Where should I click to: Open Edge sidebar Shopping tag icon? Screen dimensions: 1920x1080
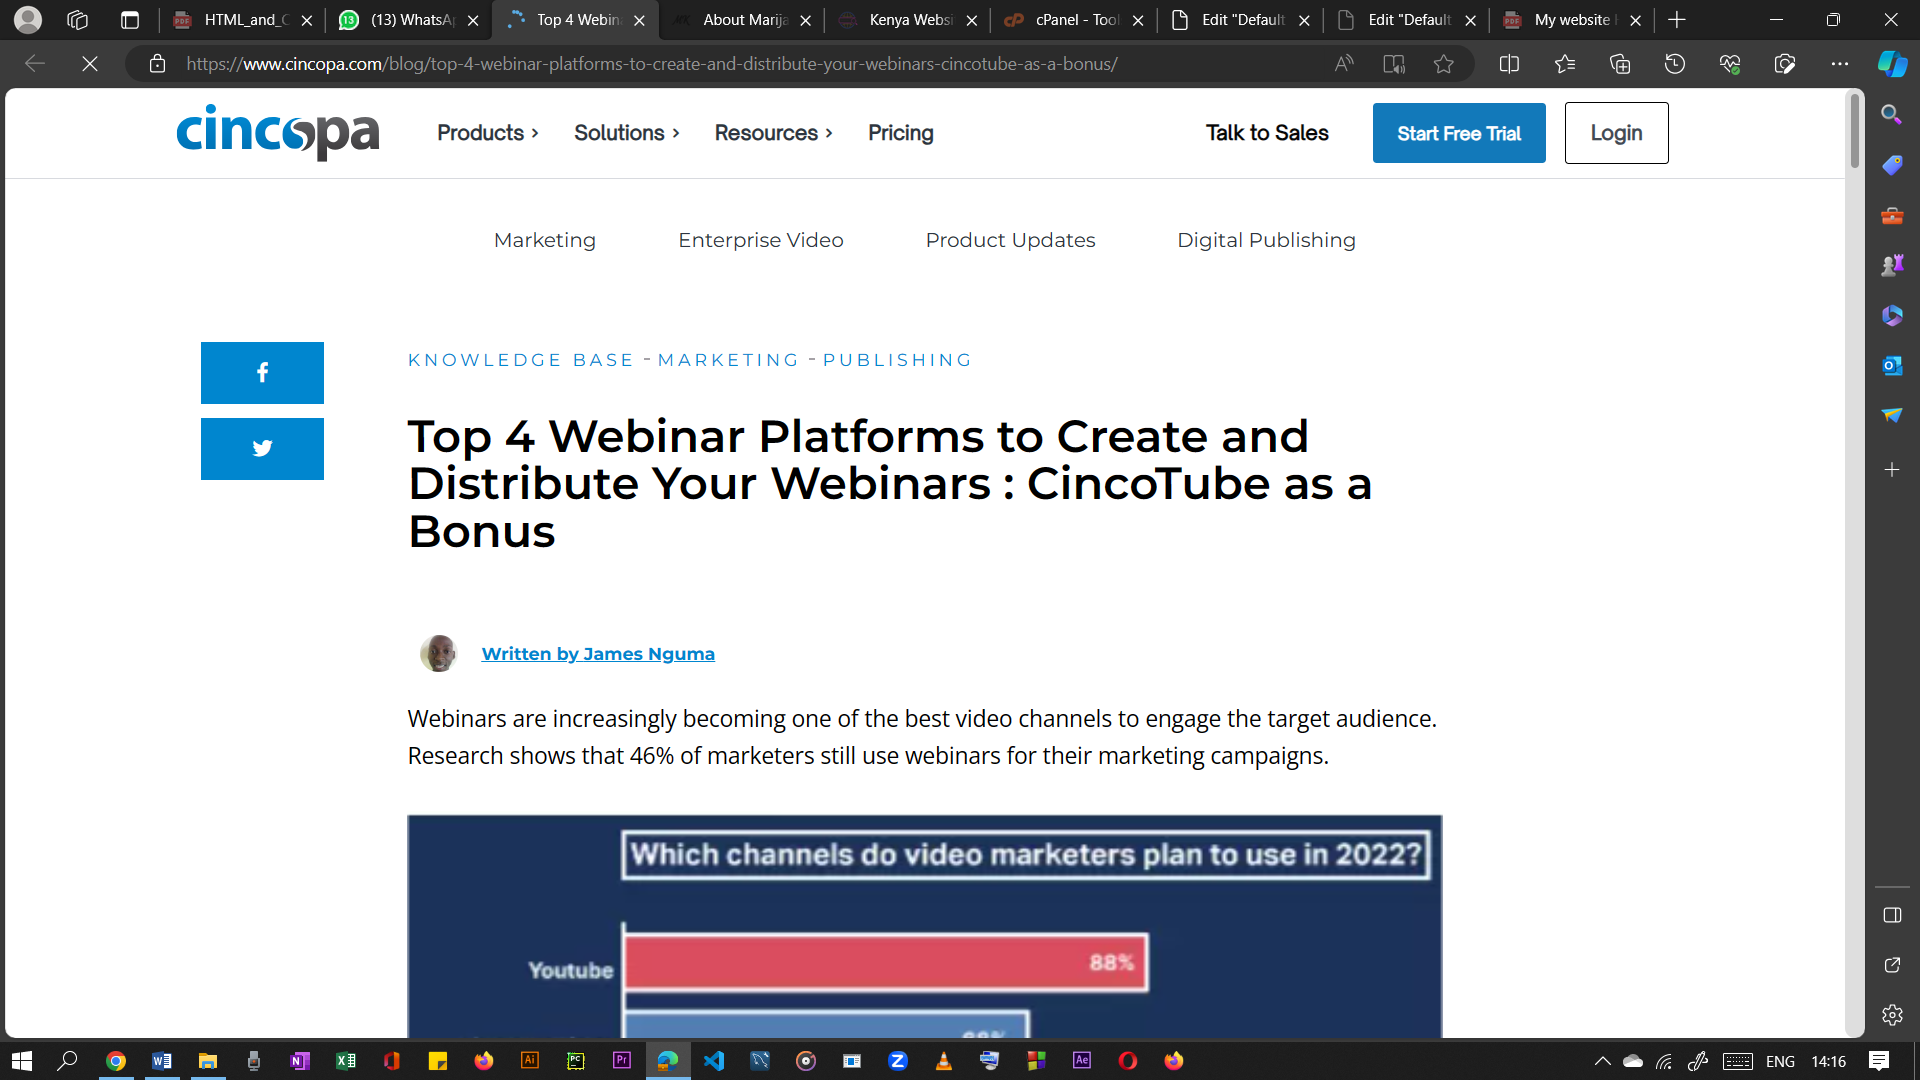[x=1891, y=165]
